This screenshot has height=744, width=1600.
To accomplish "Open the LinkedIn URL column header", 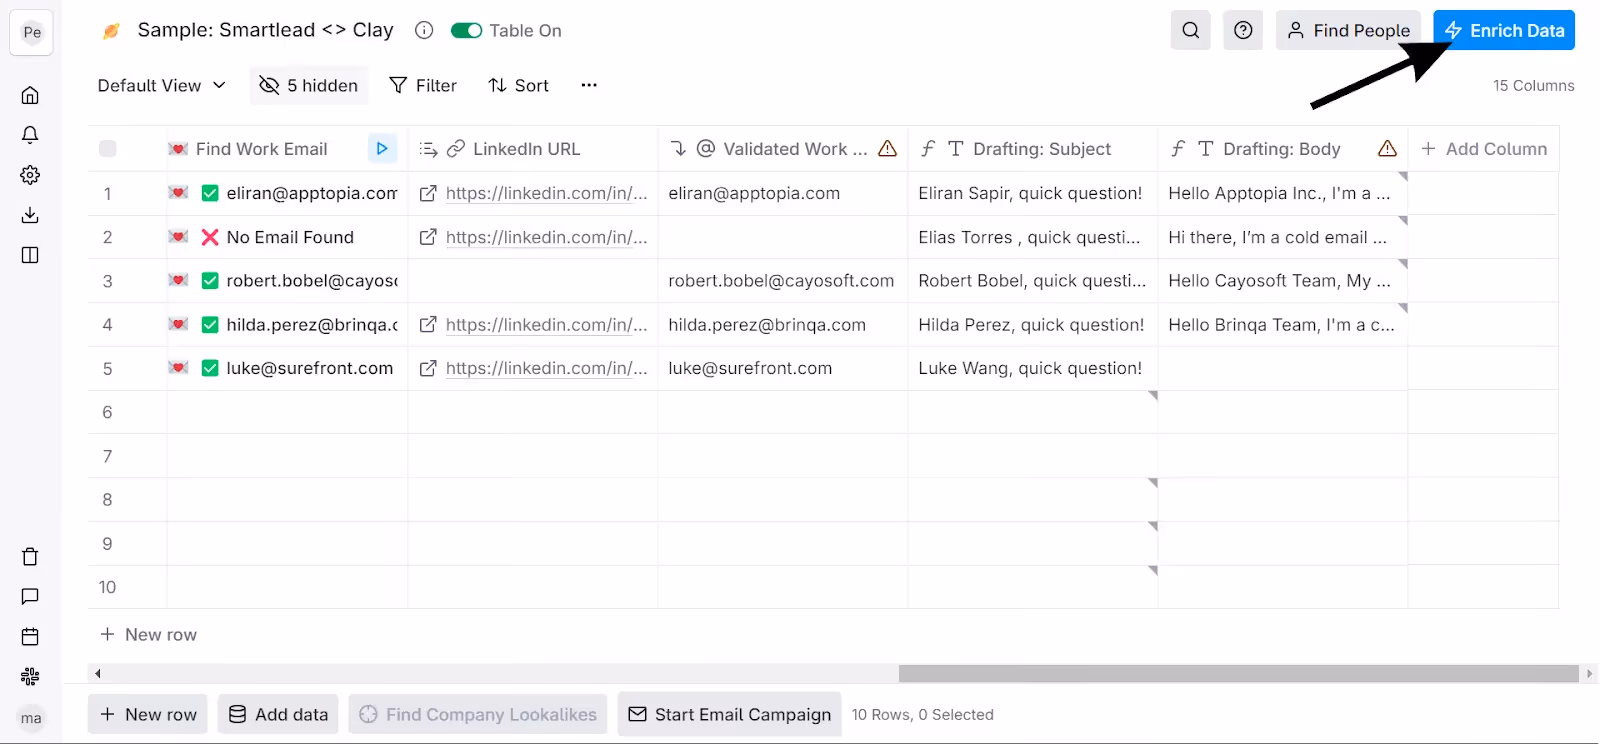I will tap(533, 149).
